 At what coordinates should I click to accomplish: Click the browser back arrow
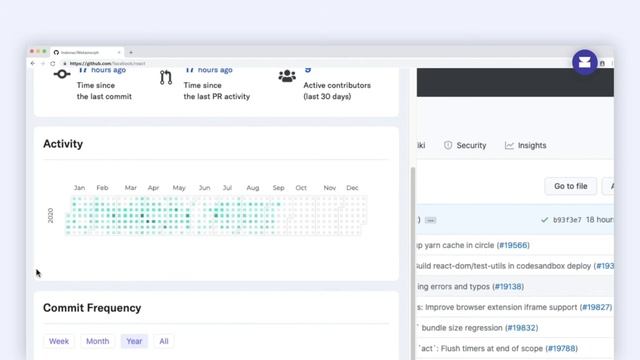(33, 64)
